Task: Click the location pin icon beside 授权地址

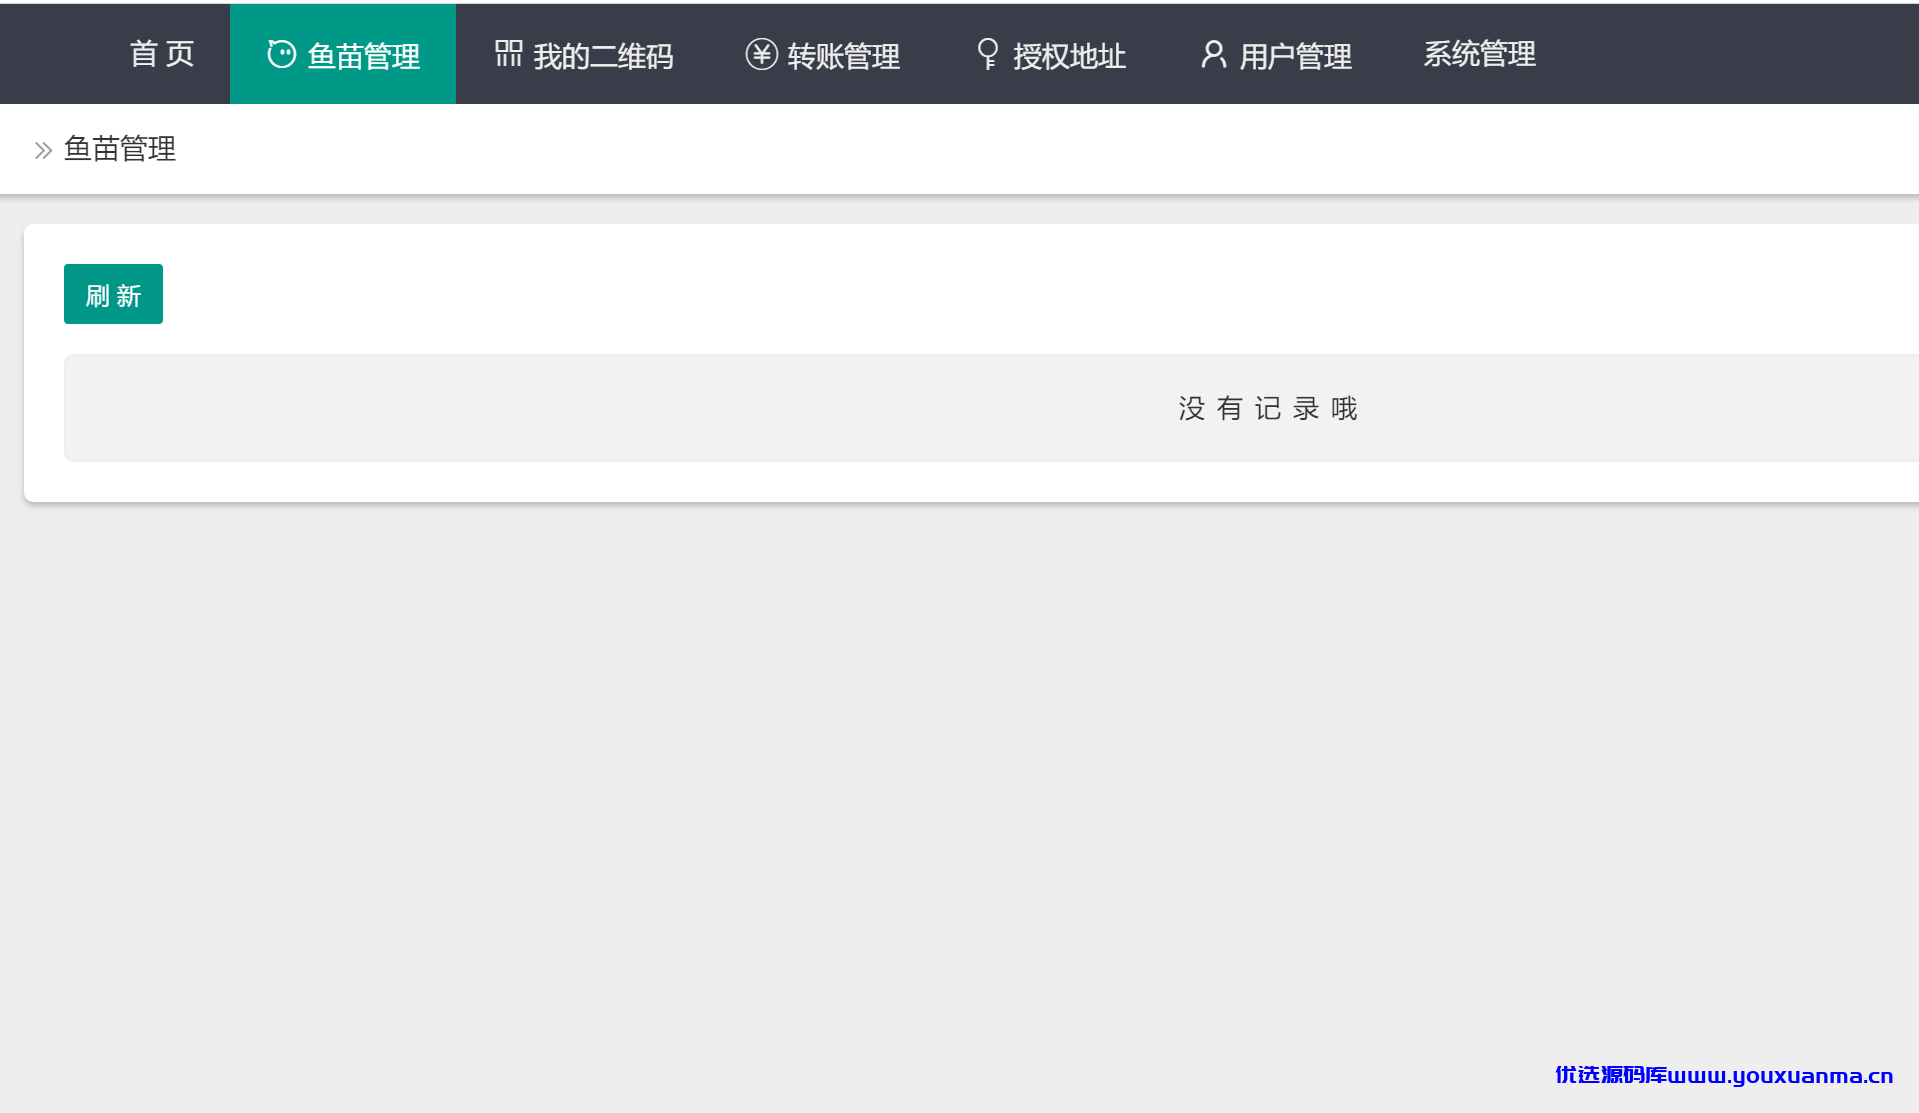Action: [988, 54]
